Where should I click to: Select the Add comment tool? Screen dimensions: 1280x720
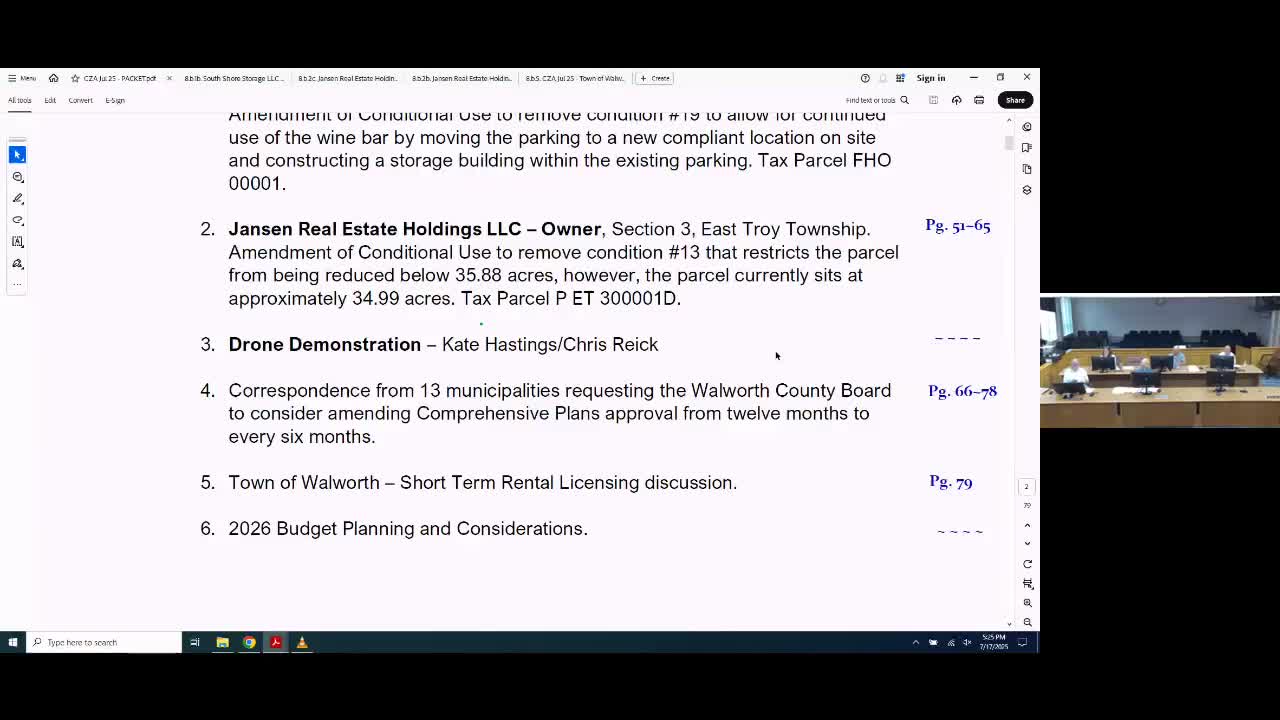[17, 177]
